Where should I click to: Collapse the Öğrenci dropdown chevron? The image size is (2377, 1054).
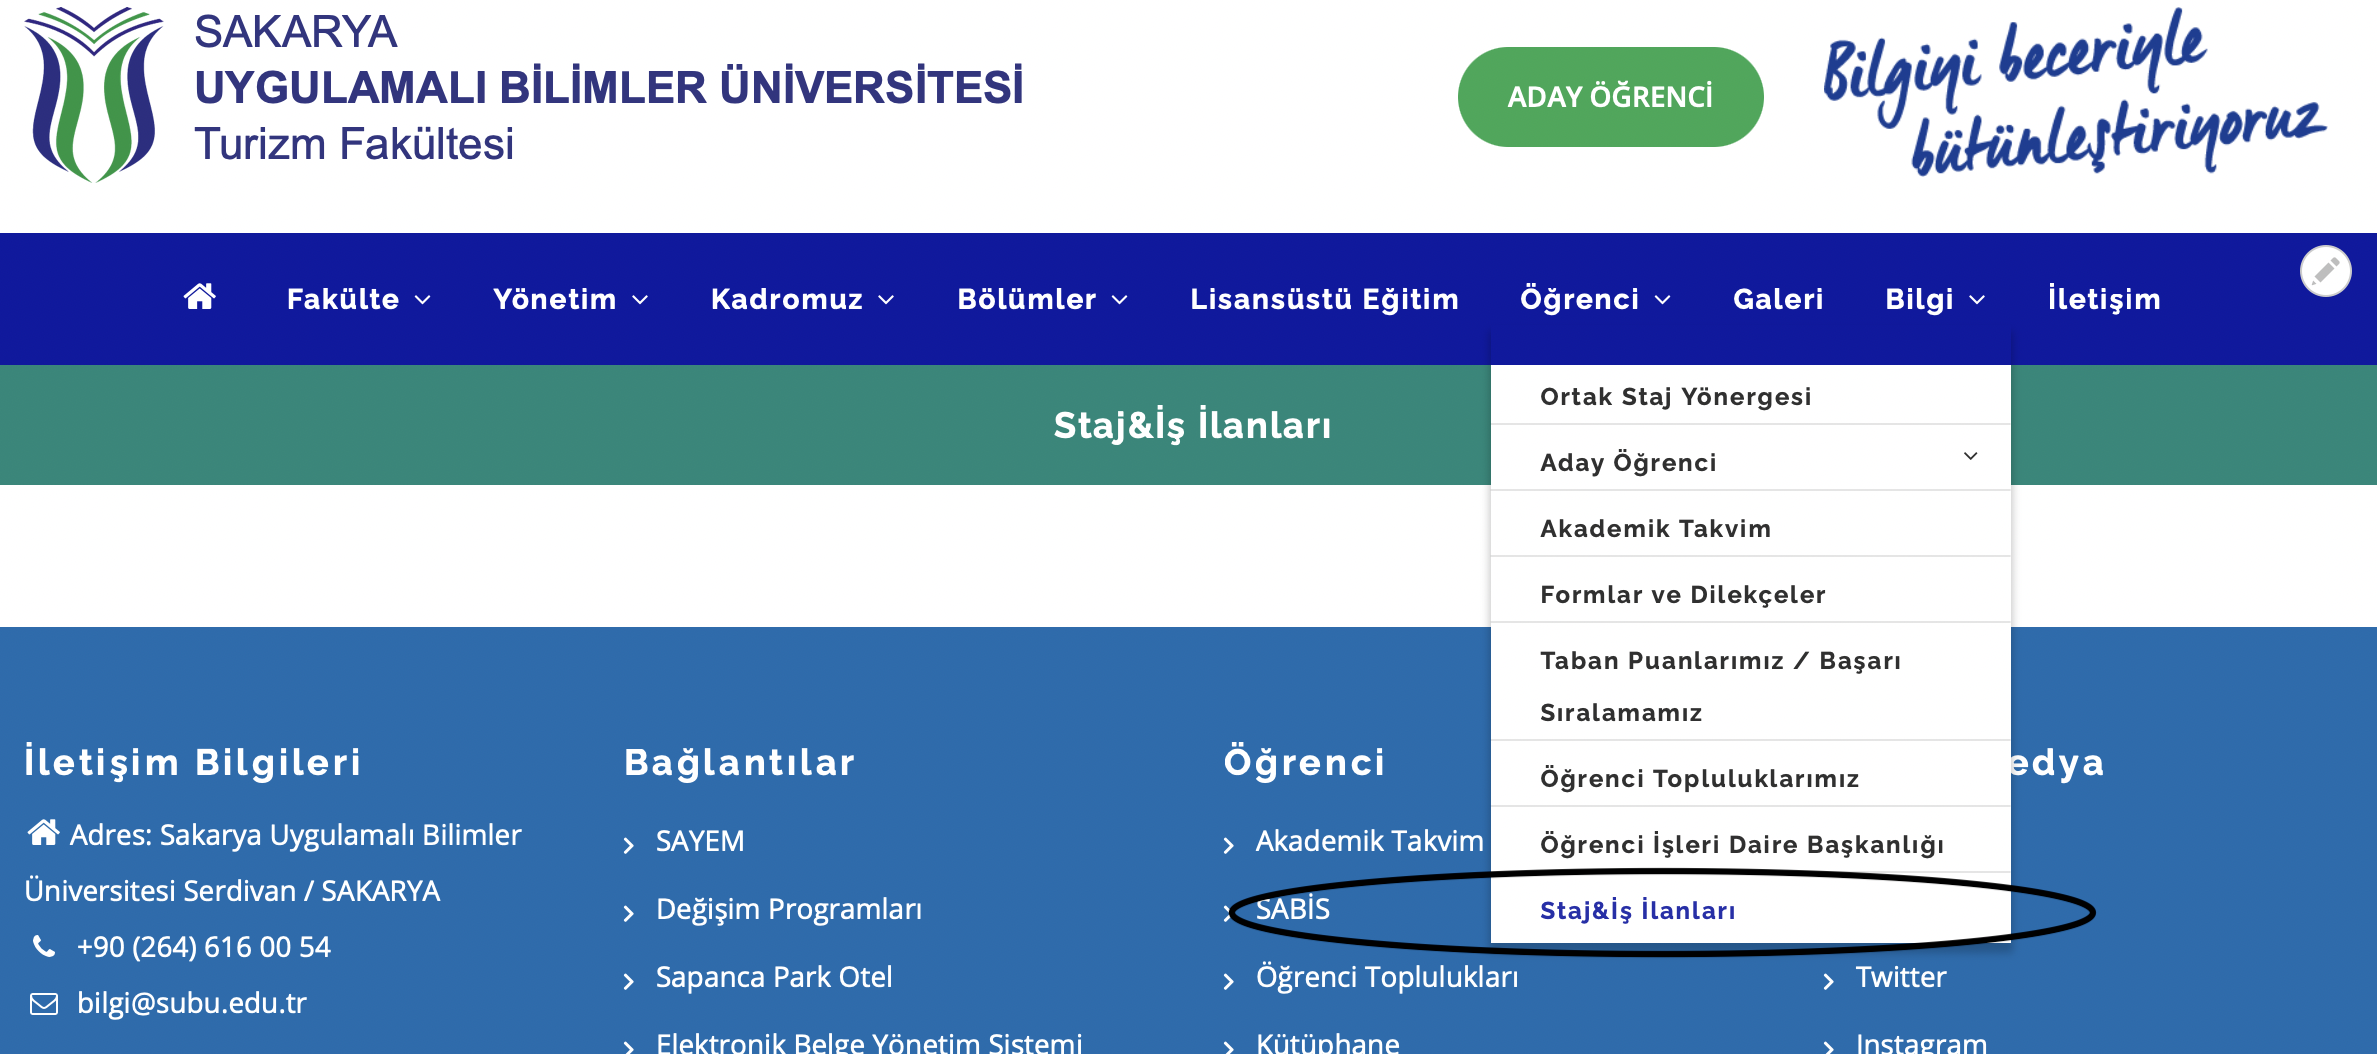point(1663,300)
